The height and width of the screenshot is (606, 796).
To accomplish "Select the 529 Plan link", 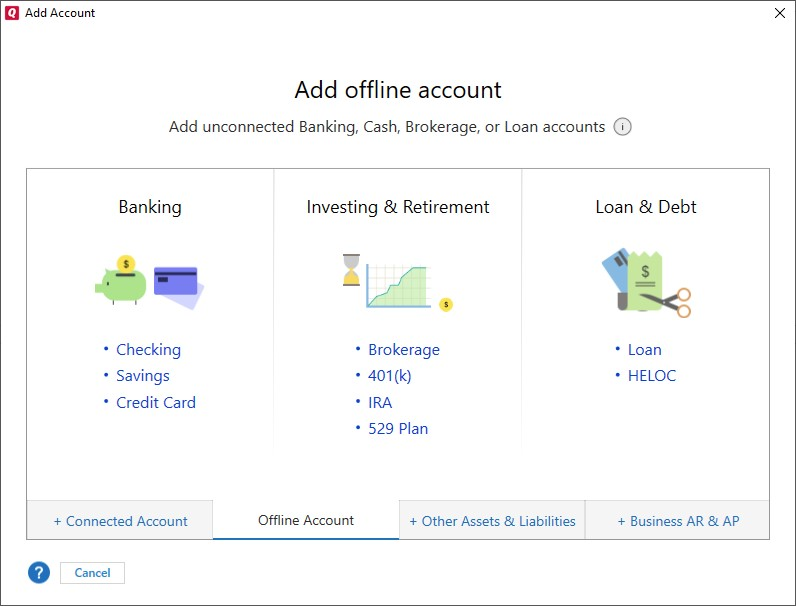I will click(x=398, y=429).
